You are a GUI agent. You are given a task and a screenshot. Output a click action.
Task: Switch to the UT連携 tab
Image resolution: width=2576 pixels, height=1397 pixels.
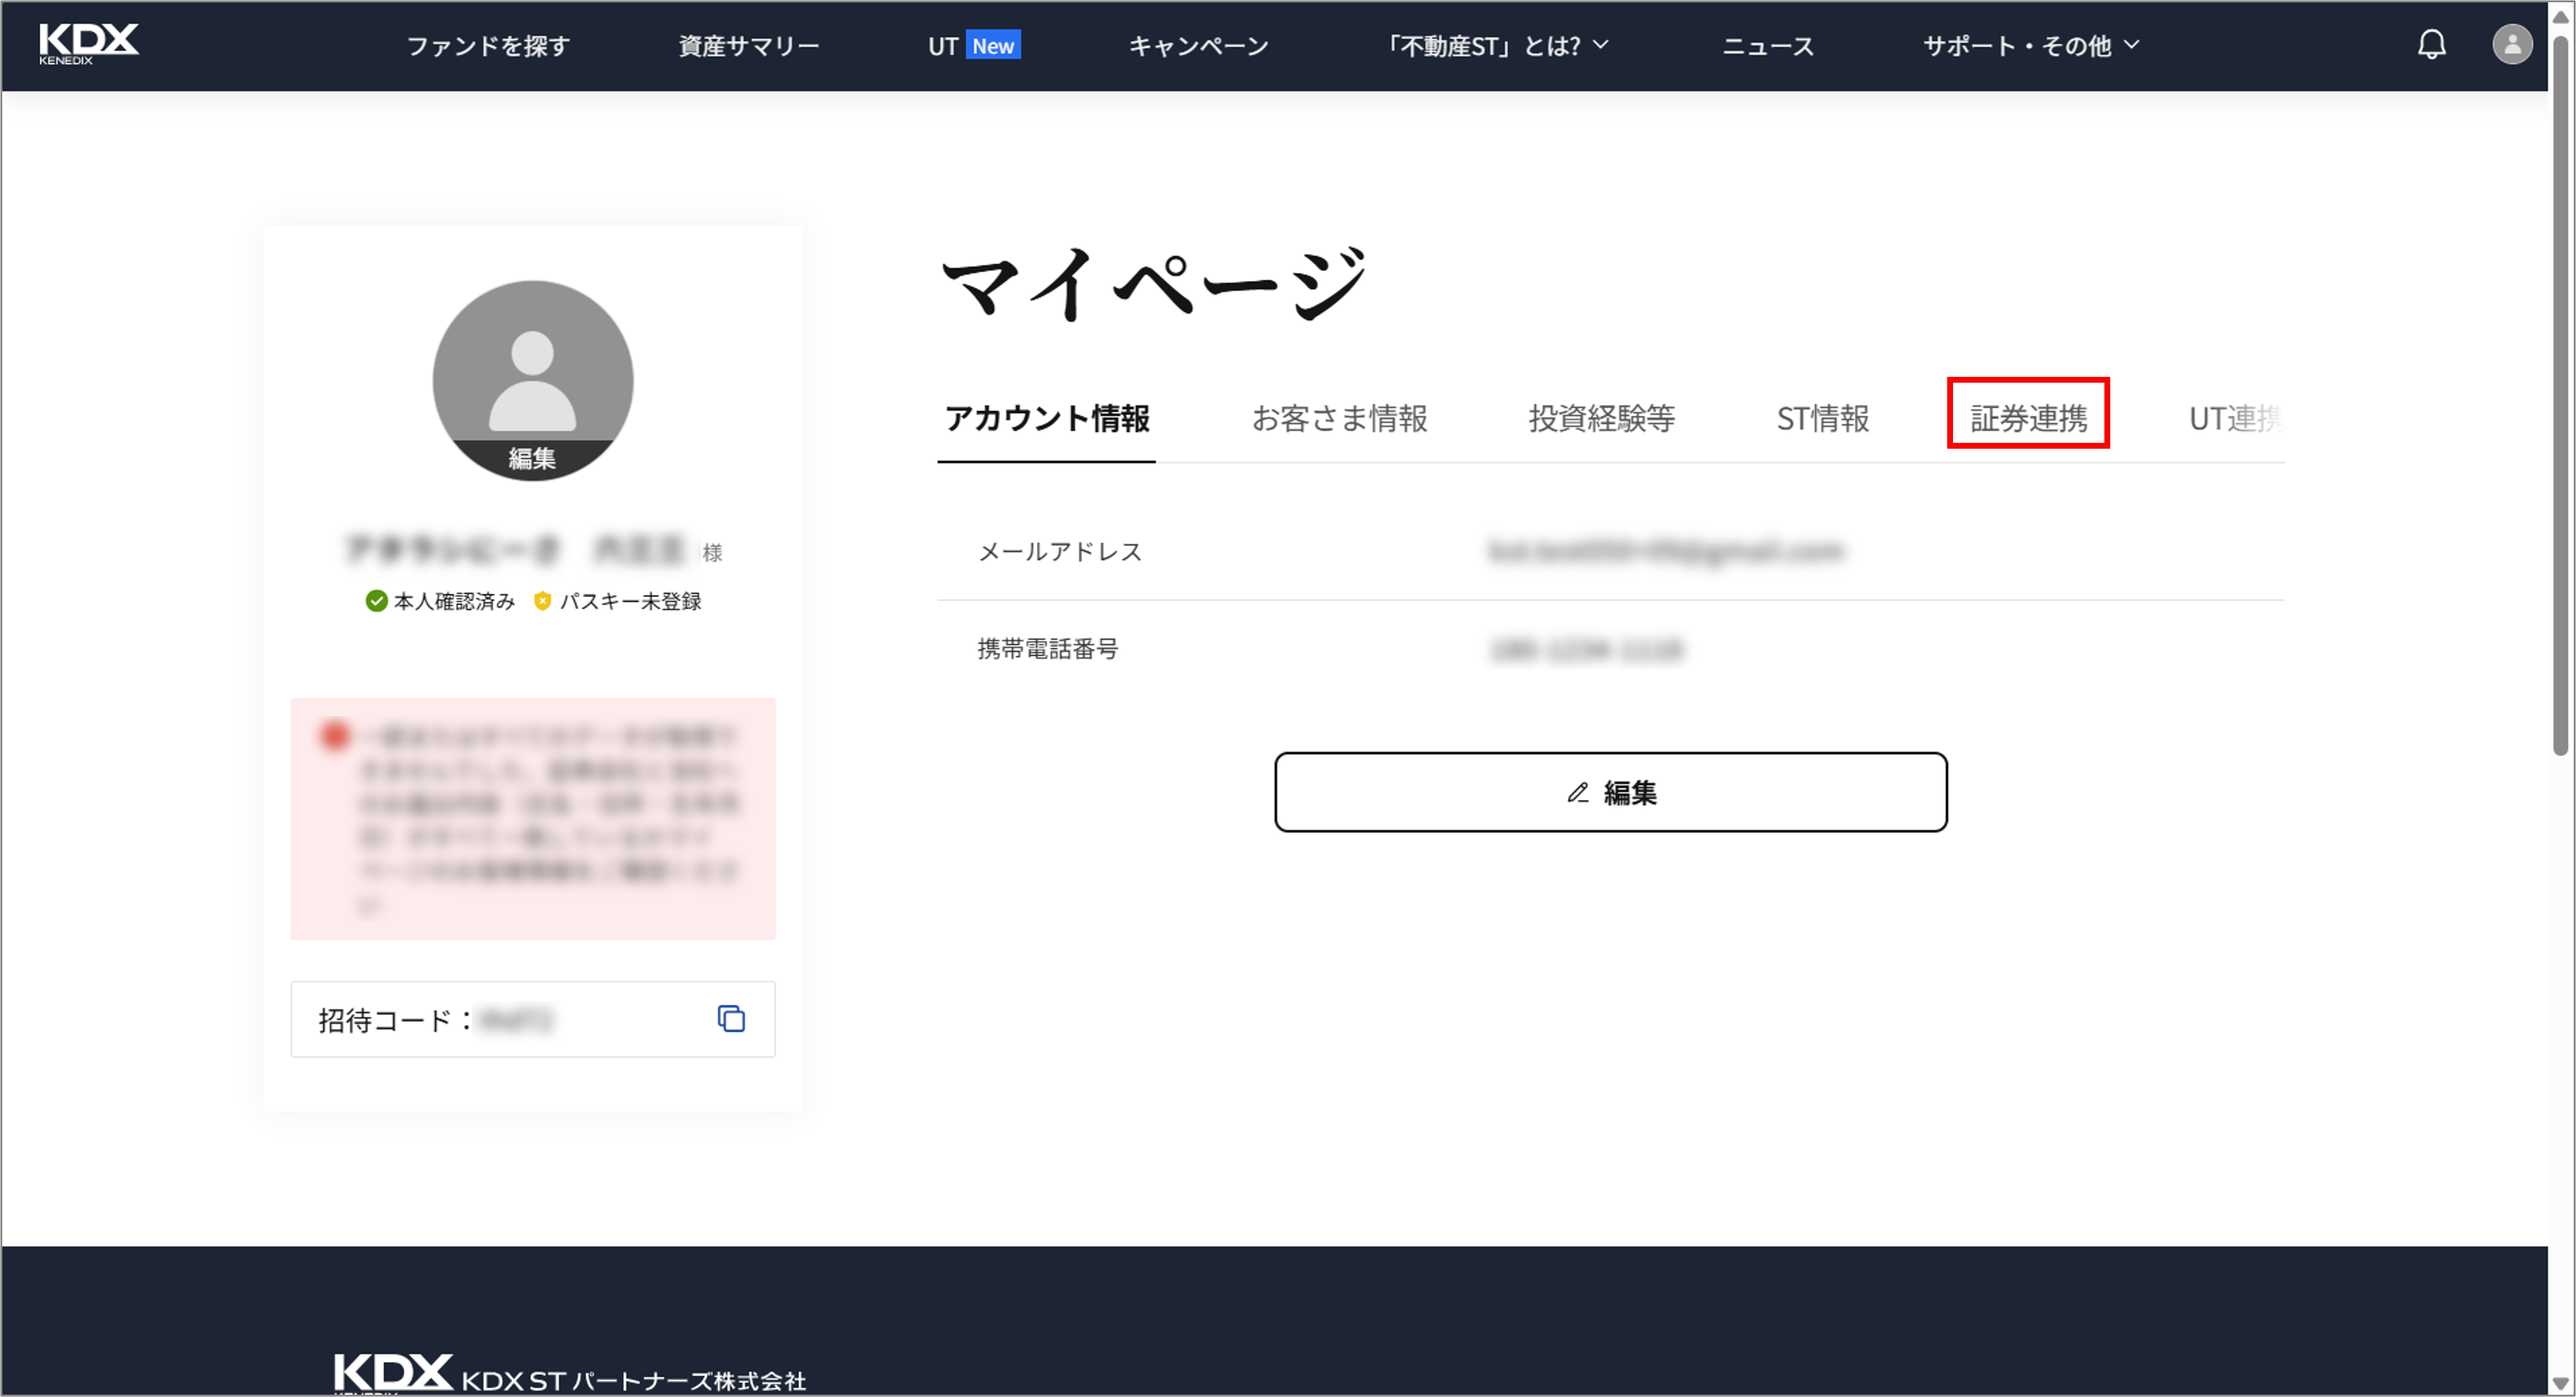click(2235, 418)
